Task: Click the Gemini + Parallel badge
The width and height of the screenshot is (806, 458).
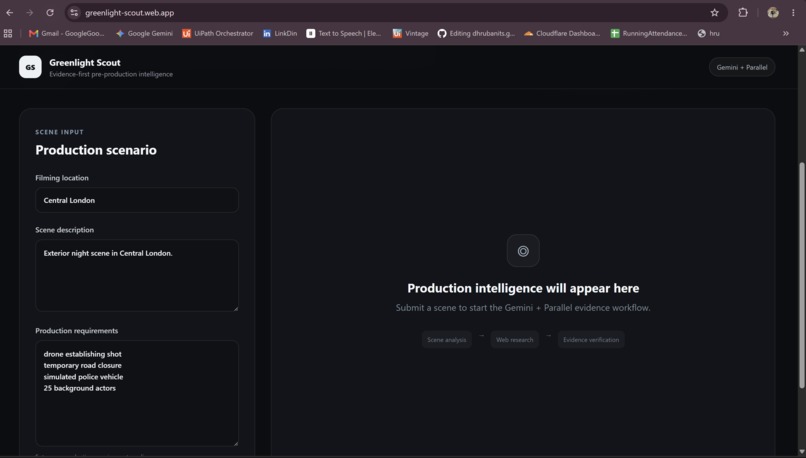Action: click(x=742, y=67)
